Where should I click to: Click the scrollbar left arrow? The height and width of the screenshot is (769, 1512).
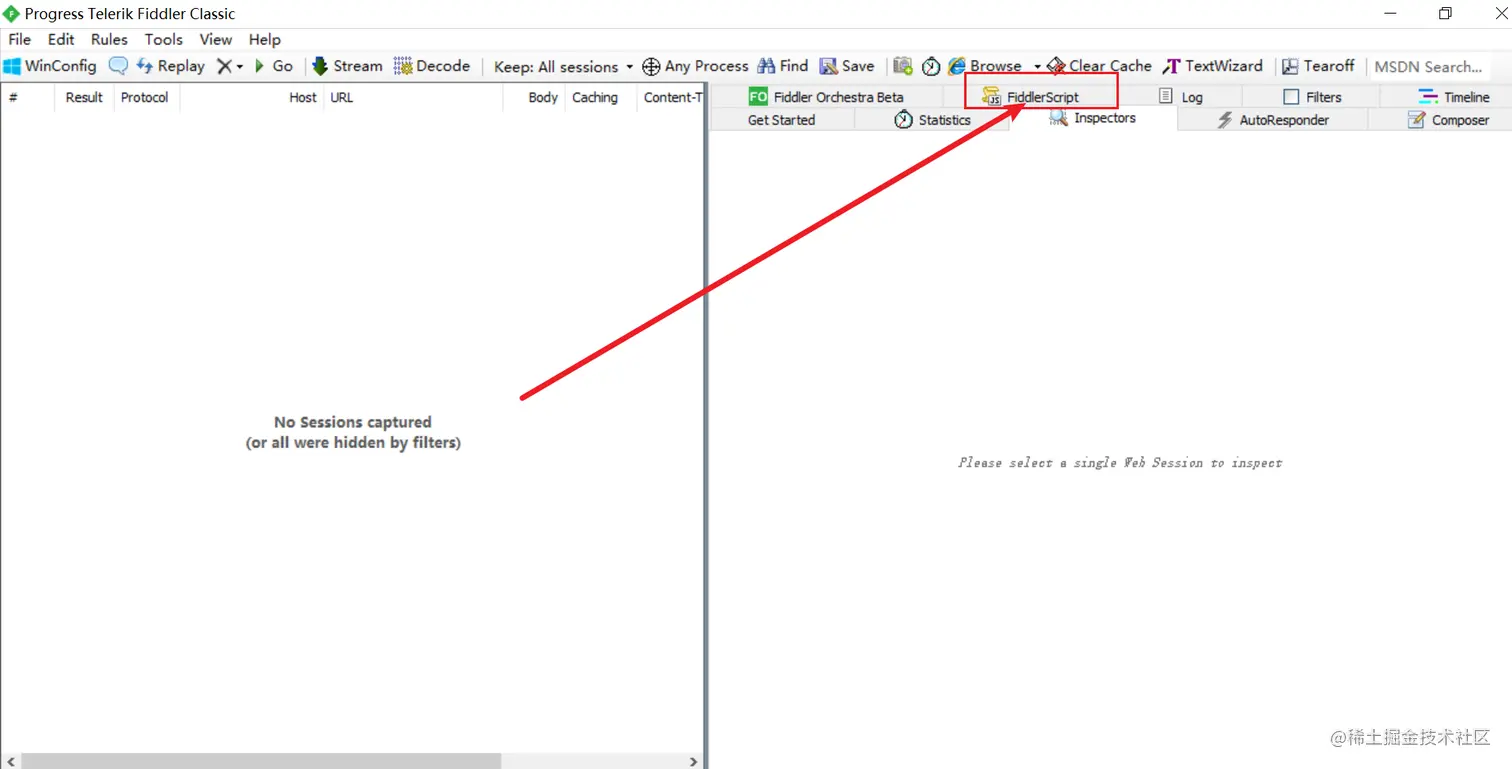(9, 761)
